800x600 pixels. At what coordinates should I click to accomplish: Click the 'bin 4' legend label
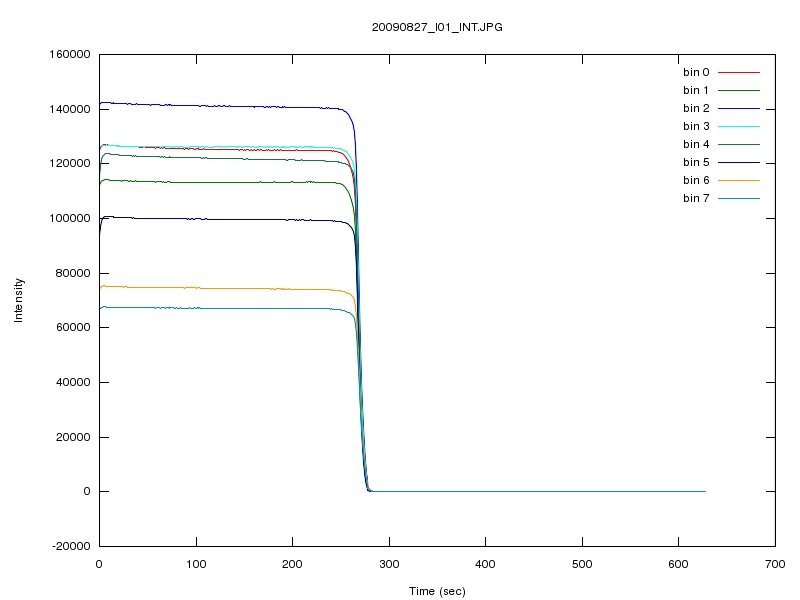coord(696,144)
